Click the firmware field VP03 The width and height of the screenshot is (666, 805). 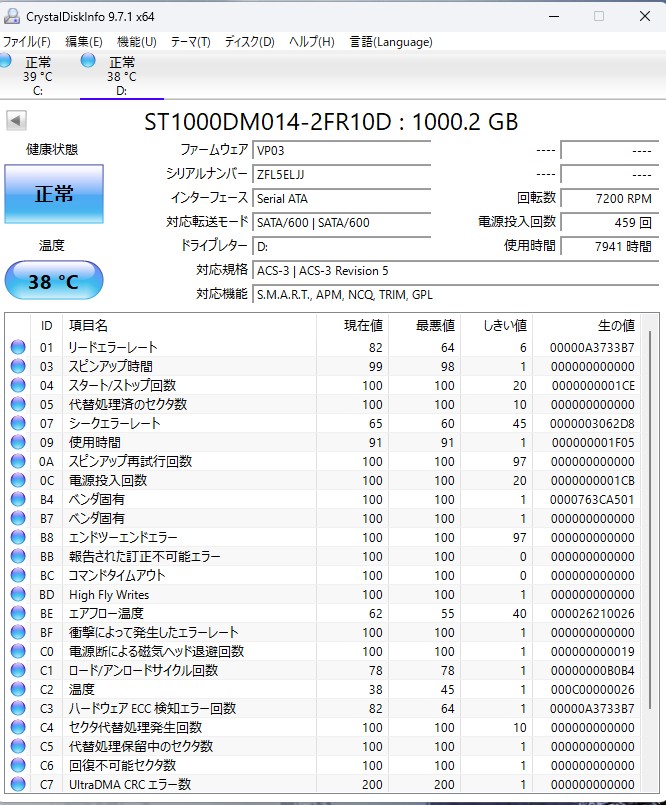point(341,150)
